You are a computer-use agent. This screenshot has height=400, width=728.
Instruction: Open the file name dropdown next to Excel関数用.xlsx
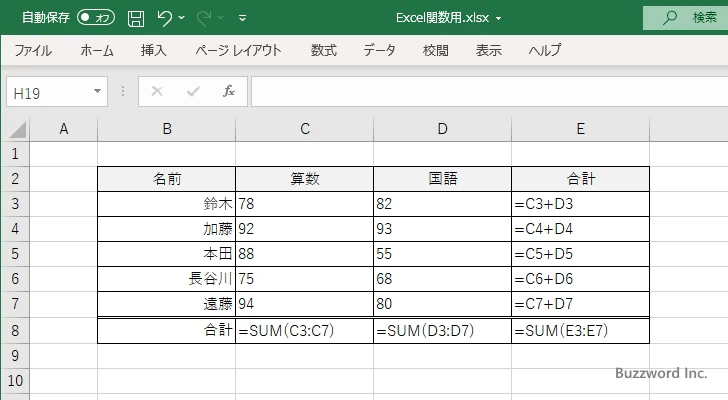tap(499, 19)
